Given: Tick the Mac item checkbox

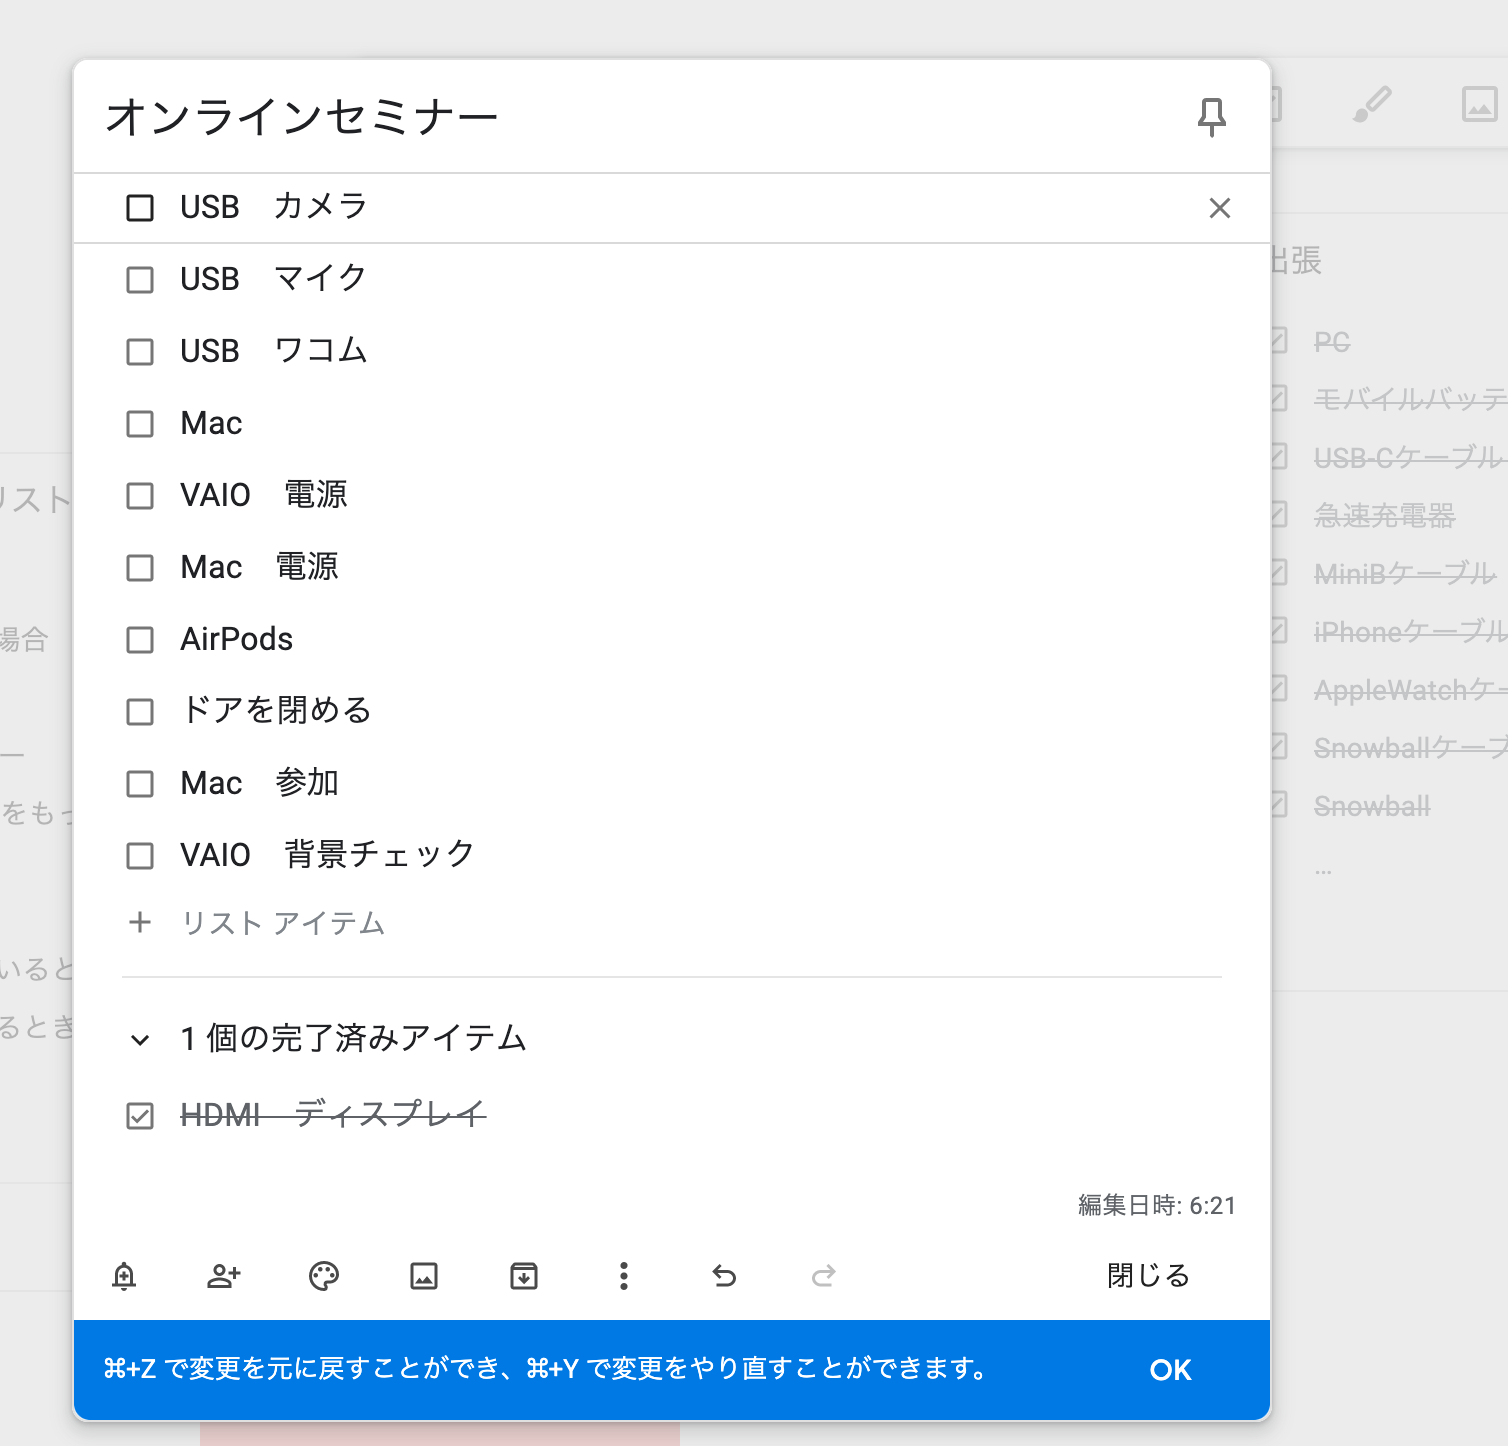Looking at the screenshot, I should tap(140, 424).
